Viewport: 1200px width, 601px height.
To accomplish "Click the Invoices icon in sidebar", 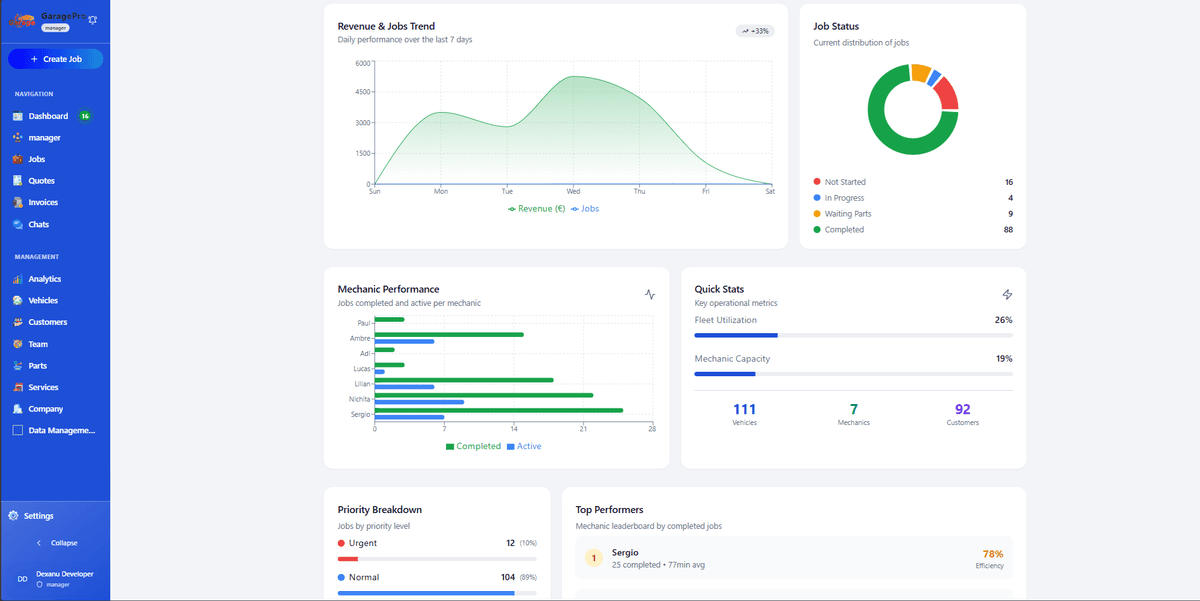I will coord(18,203).
